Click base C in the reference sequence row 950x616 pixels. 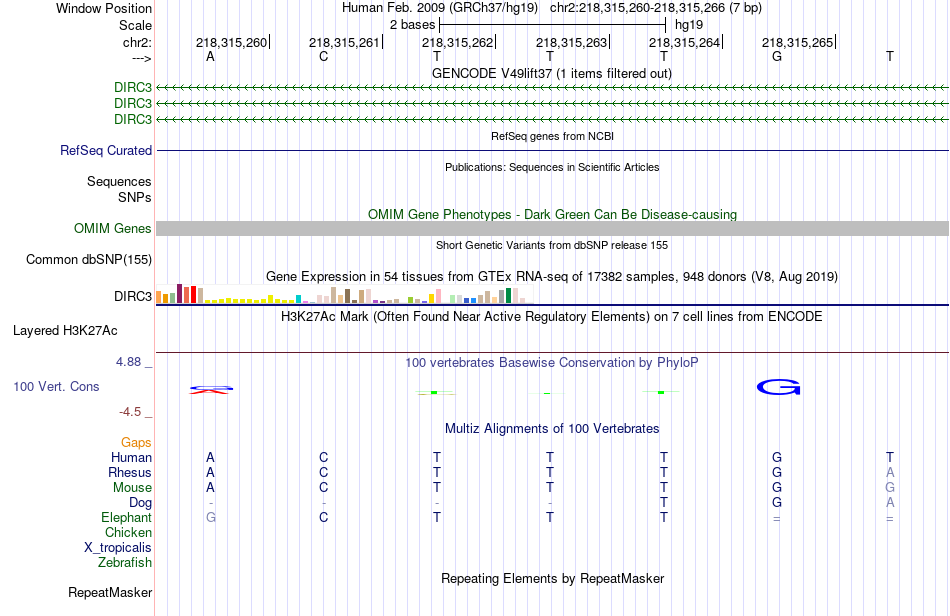(x=324, y=56)
